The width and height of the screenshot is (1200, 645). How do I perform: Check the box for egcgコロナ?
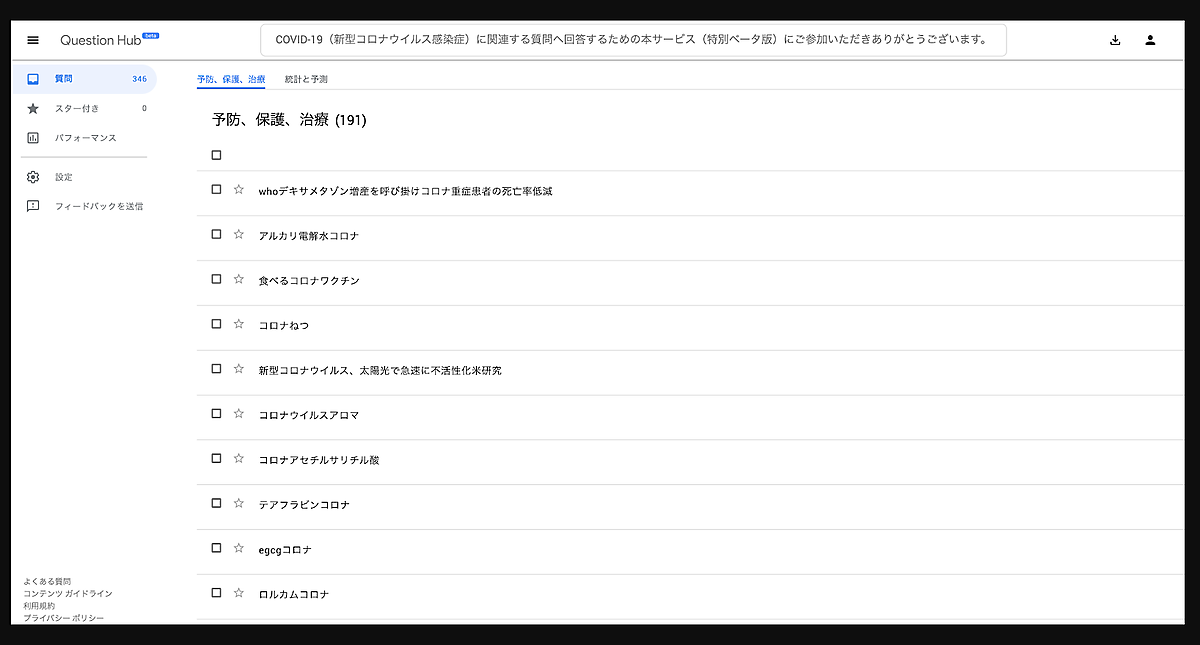pyautogui.click(x=216, y=548)
